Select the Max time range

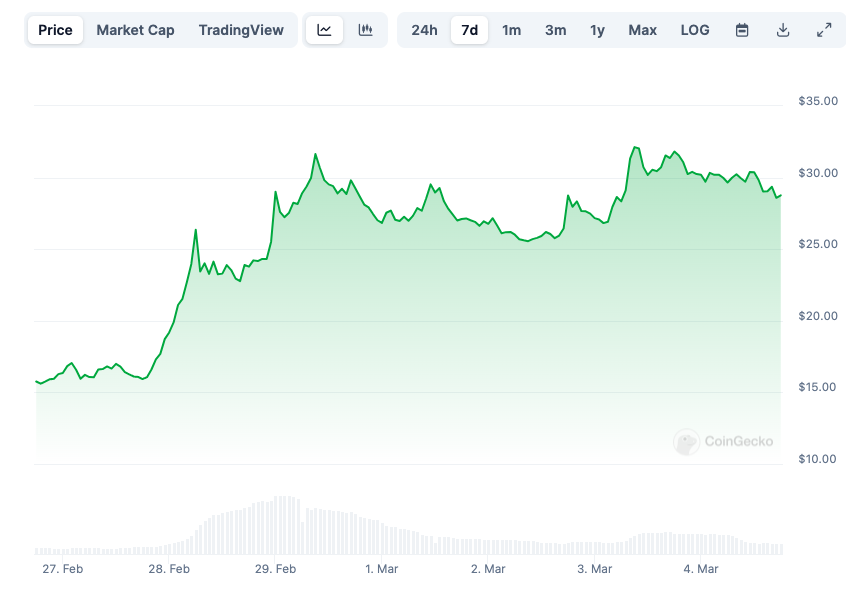pyautogui.click(x=642, y=30)
